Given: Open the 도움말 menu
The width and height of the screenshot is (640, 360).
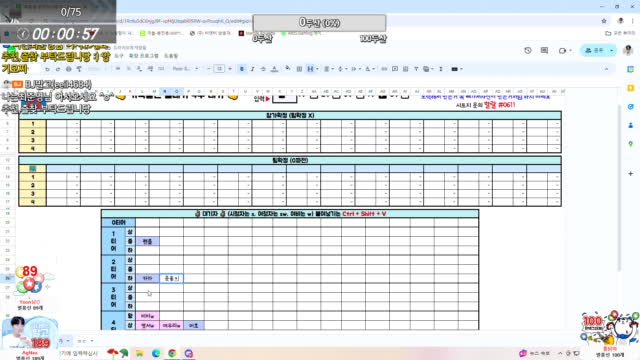Looking at the screenshot, I should [x=171, y=56].
